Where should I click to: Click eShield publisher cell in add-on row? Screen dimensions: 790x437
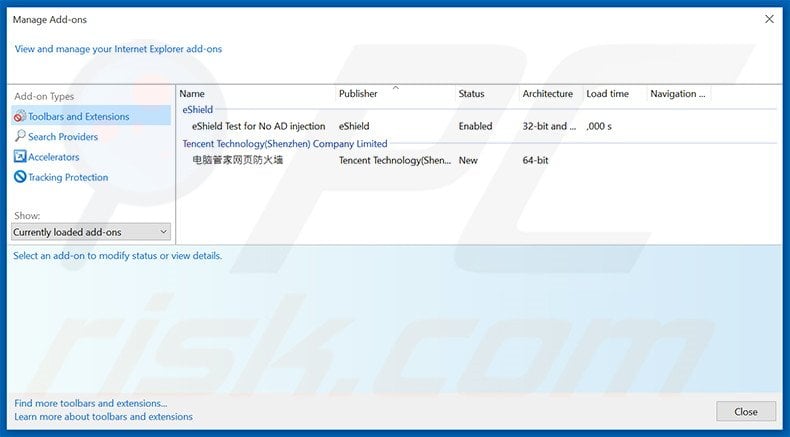[354, 126]
